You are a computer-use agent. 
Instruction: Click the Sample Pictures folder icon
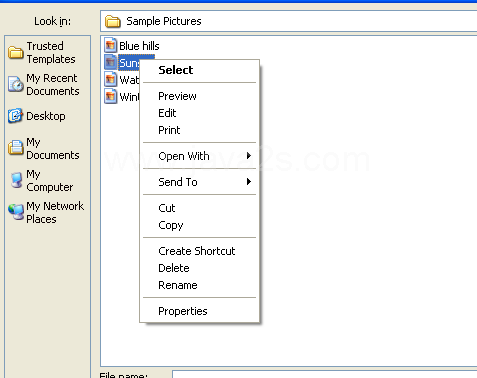point(113,21)
